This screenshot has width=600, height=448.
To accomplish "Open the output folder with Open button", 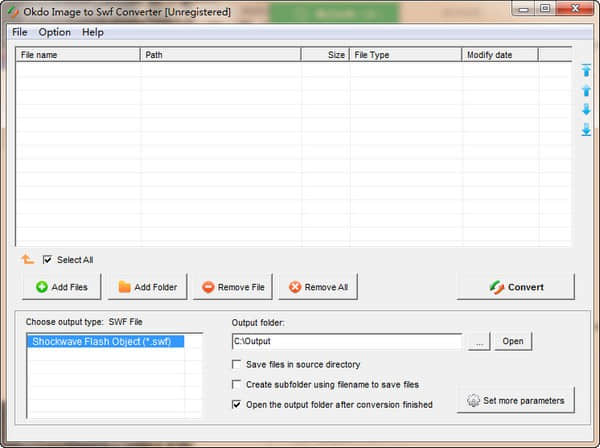I will pyautogui.click(x=513, y=341).
